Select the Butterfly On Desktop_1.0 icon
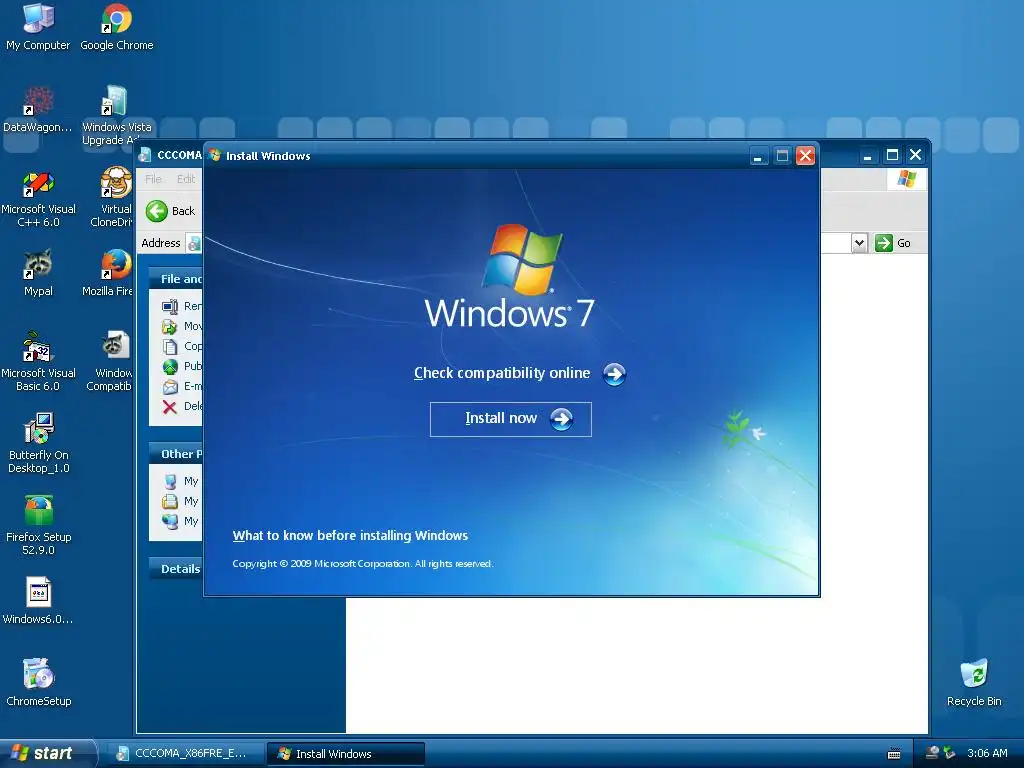Viewport: 1024px width, 768px height. coord(38,443)
